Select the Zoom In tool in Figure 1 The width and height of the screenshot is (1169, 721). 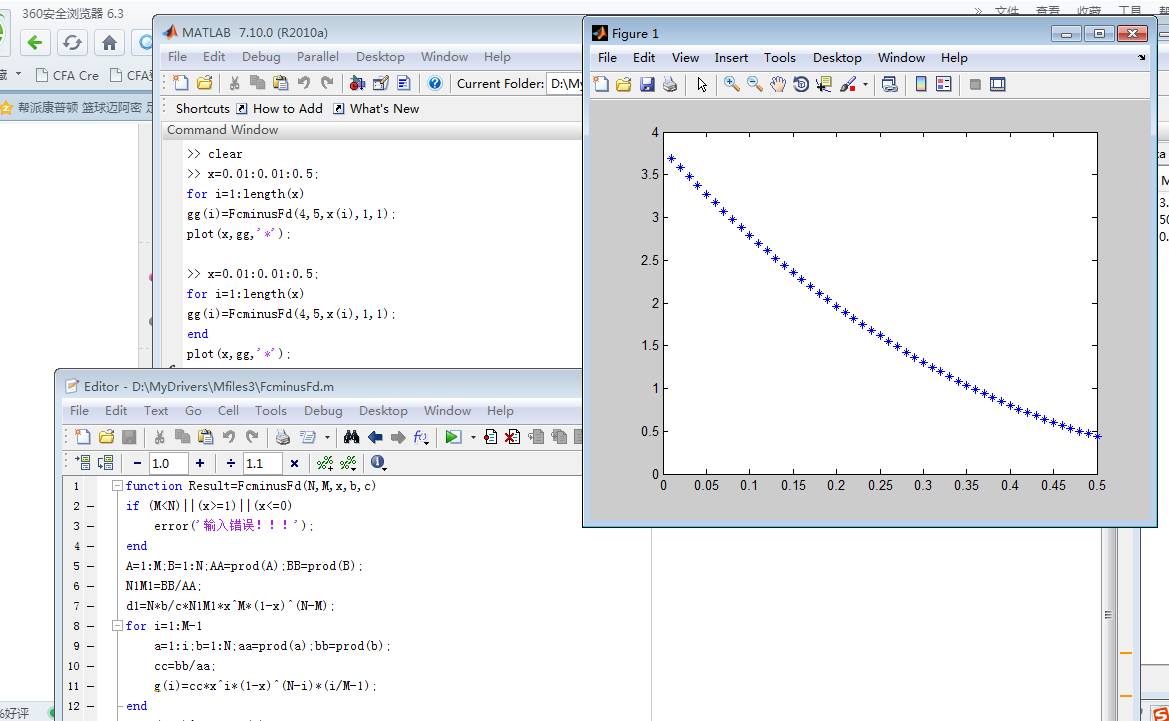[732, 85]
